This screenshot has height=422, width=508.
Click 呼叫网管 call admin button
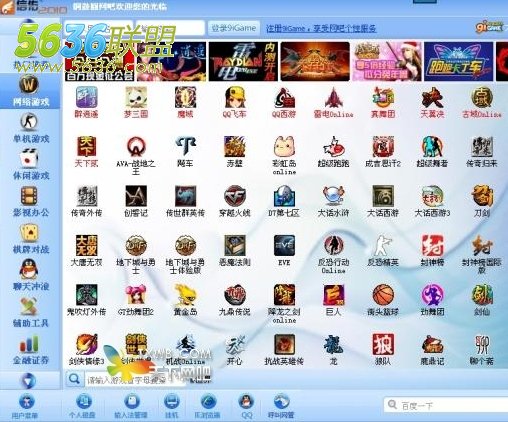[281, 406]
